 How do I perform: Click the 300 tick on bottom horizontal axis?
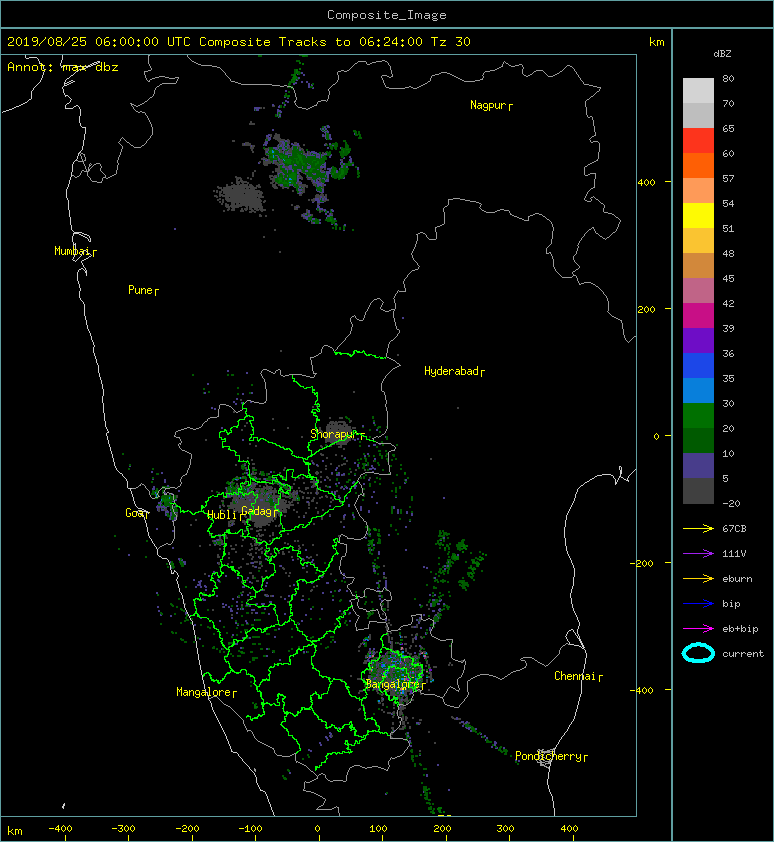(505, 829)
